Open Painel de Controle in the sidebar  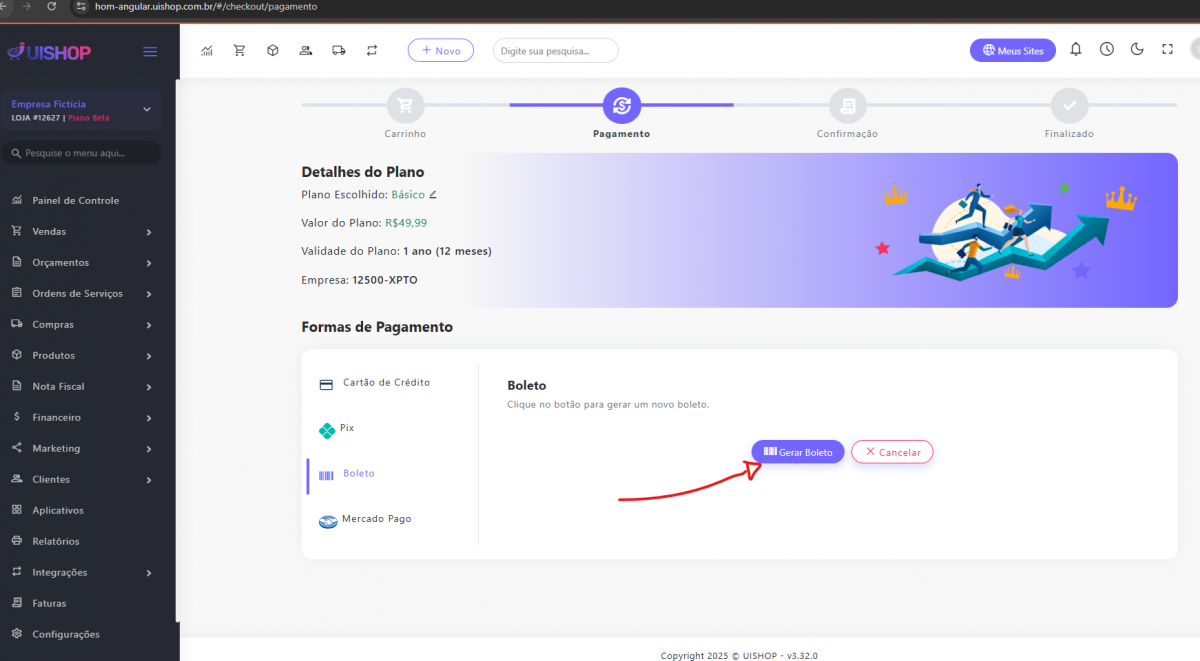pos(75,201)
